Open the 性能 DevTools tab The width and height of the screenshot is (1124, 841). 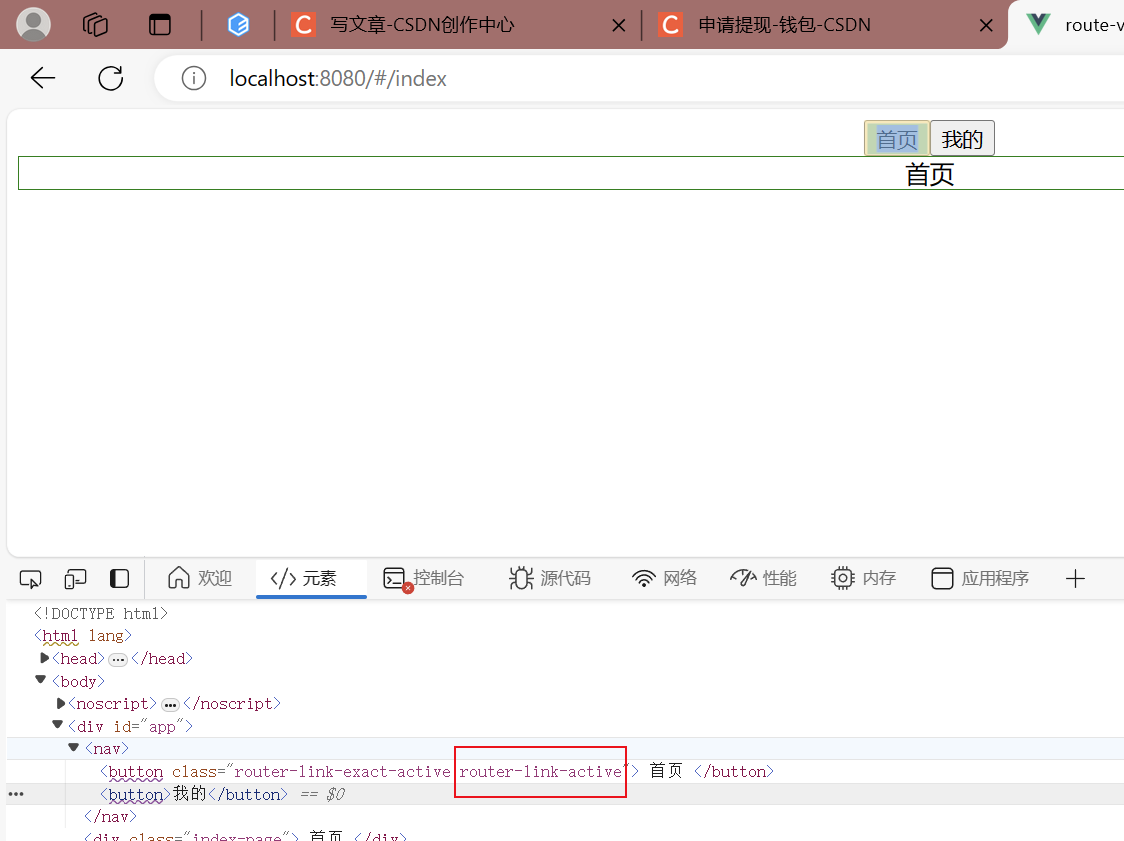pos(763,578)
